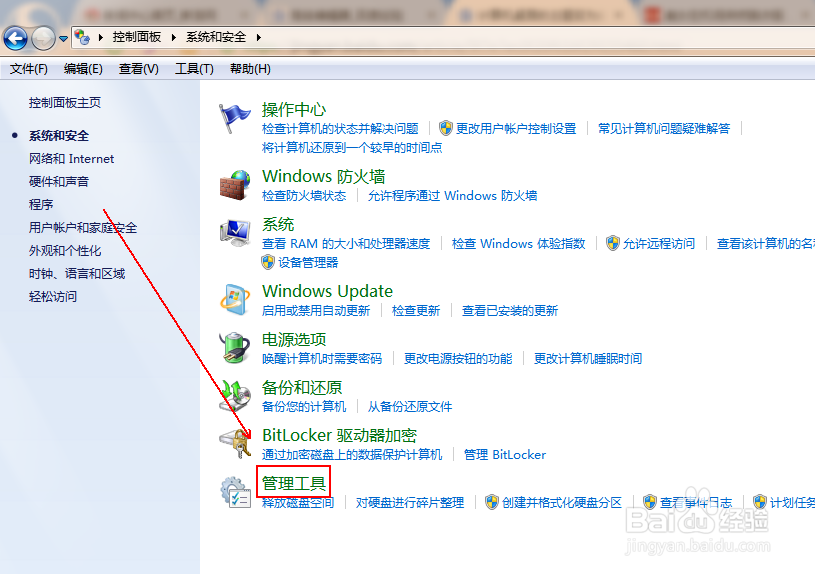Click 允许程序通过 Windows 防火墙

(453, 195)
